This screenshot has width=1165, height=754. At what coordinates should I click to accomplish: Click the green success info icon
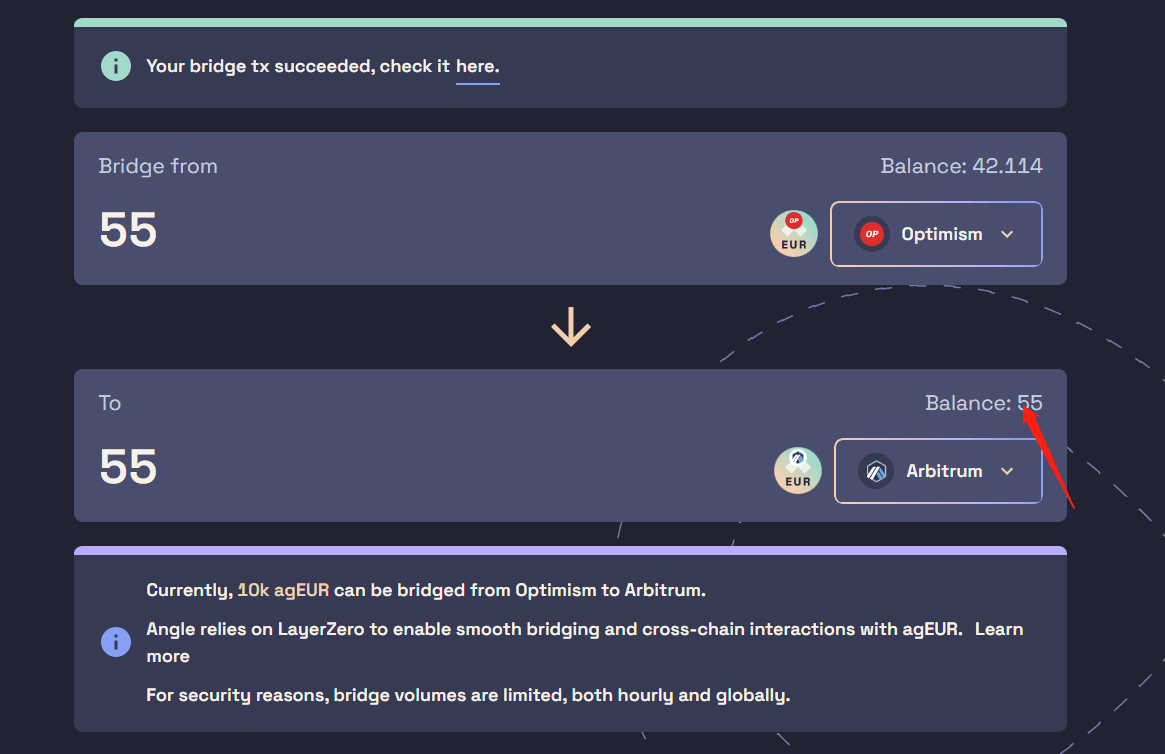116,66
